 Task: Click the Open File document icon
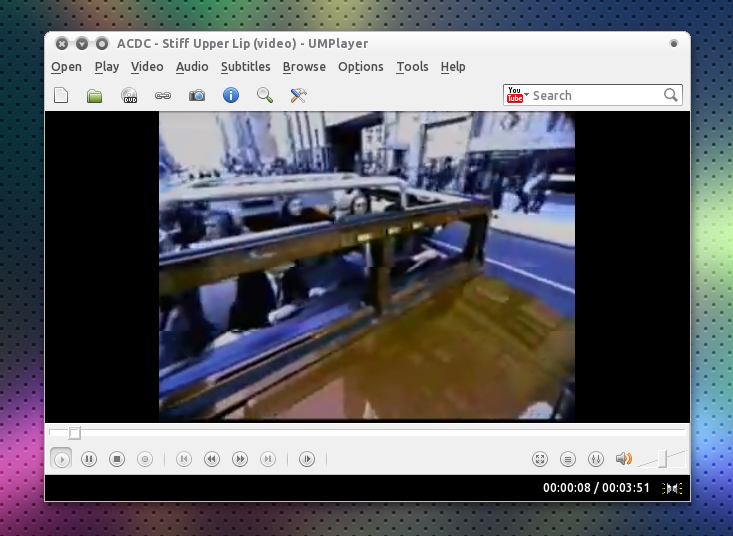click(61, 95)
